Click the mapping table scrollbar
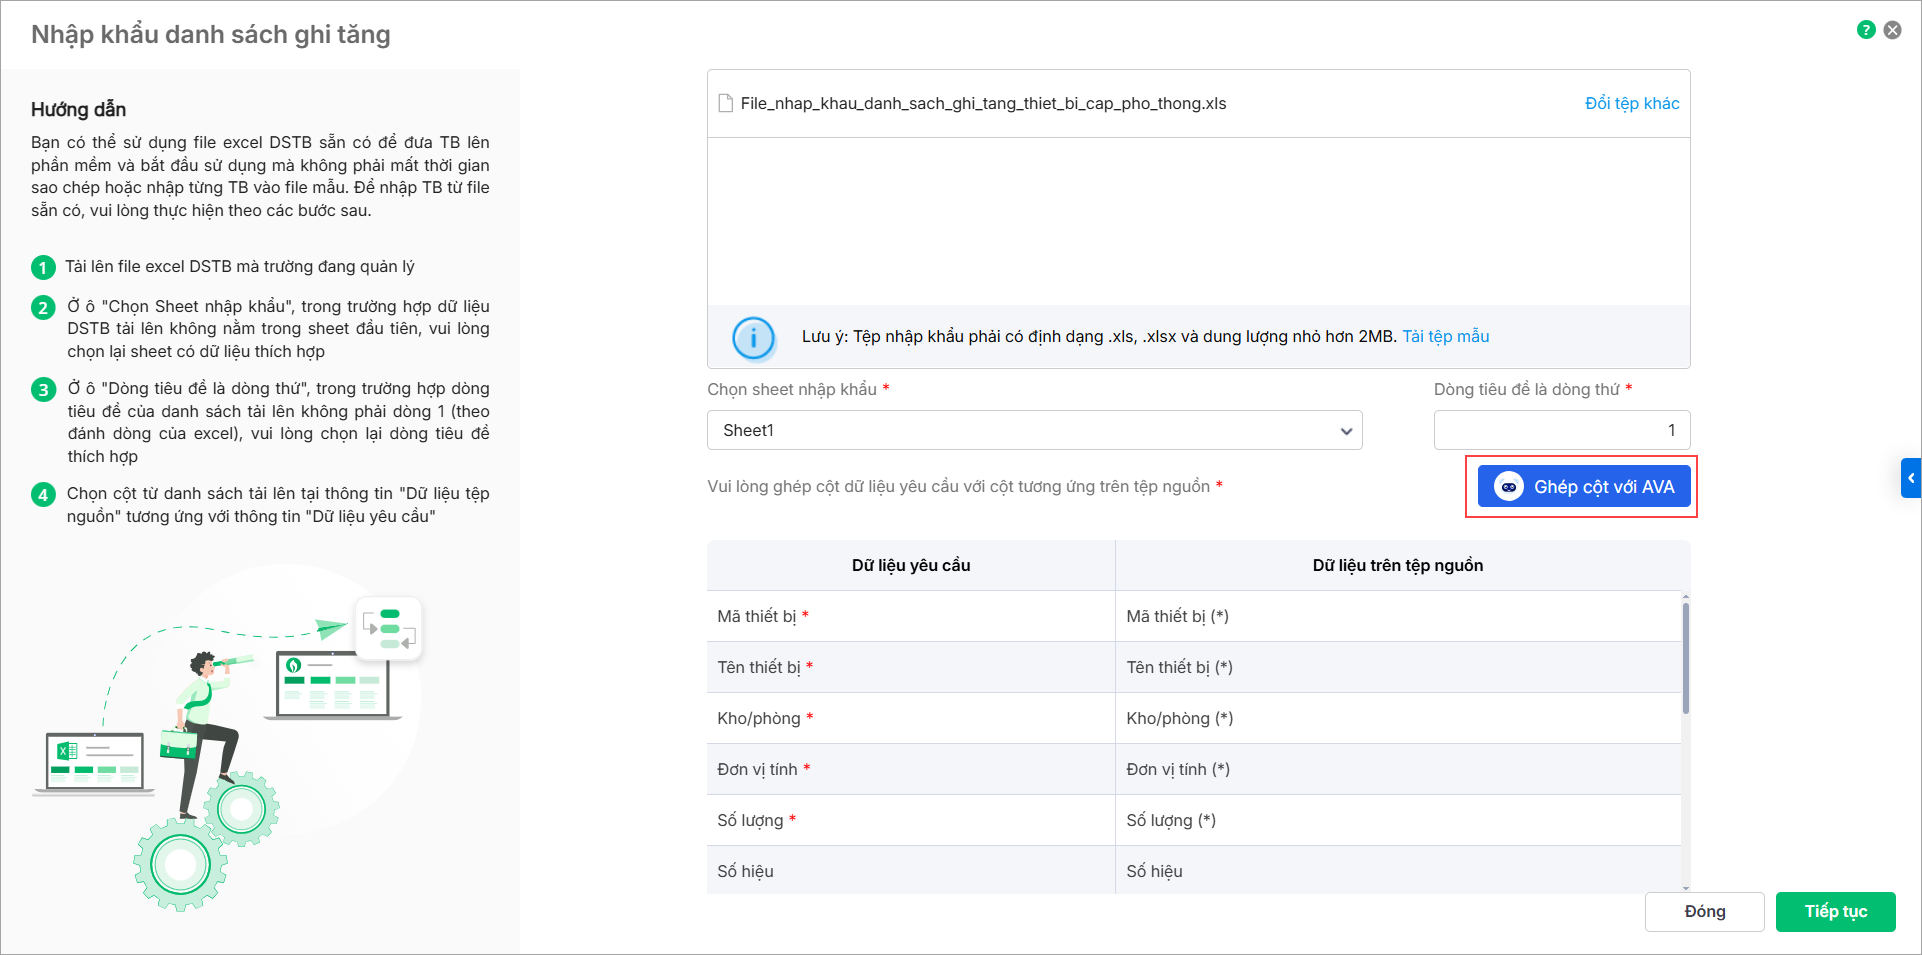 click(1685, 660)
